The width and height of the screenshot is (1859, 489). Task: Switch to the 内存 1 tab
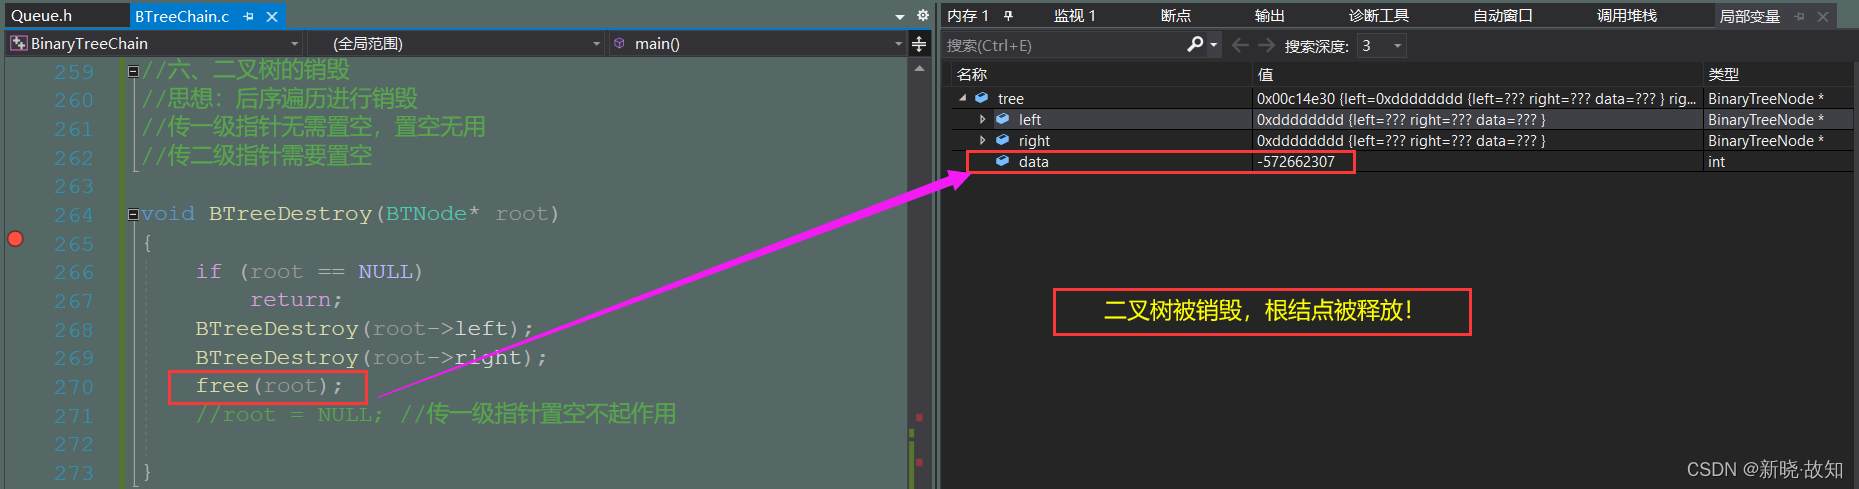[967, 16]
